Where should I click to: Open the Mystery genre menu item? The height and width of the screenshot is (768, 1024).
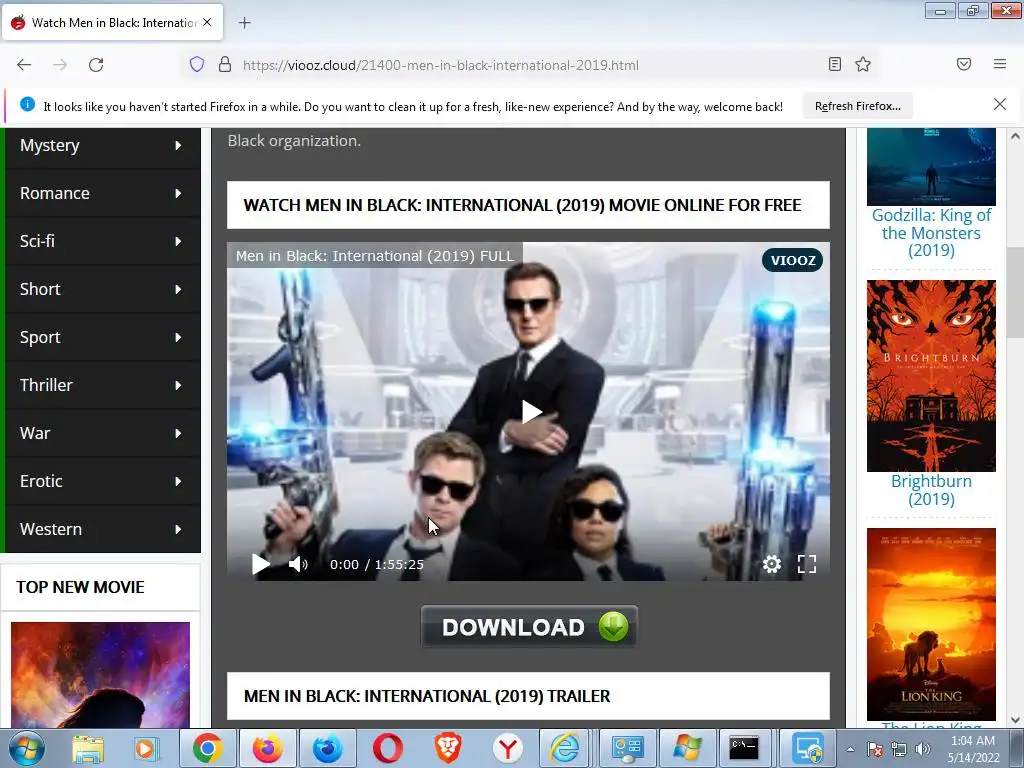tap(103, 146)
